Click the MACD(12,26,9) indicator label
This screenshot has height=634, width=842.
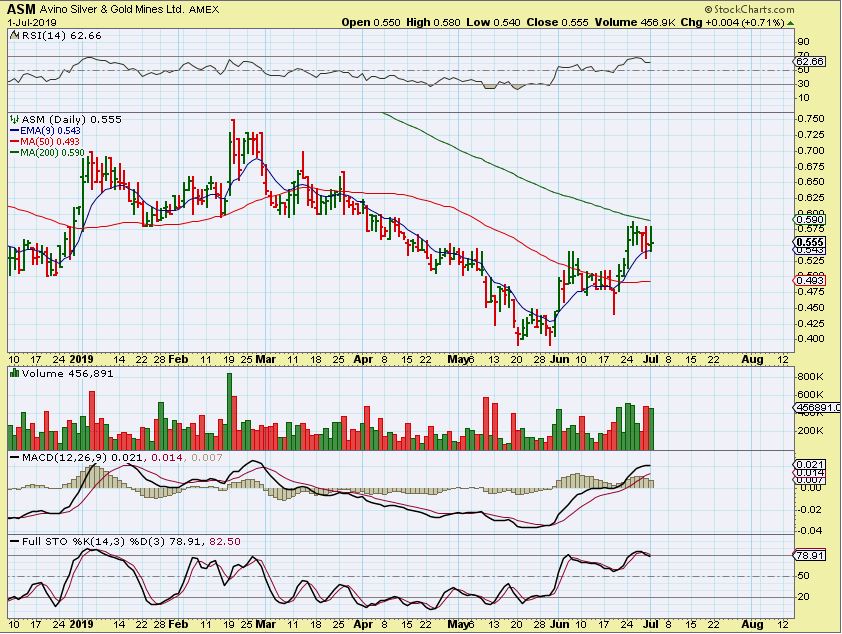(64, 457)
